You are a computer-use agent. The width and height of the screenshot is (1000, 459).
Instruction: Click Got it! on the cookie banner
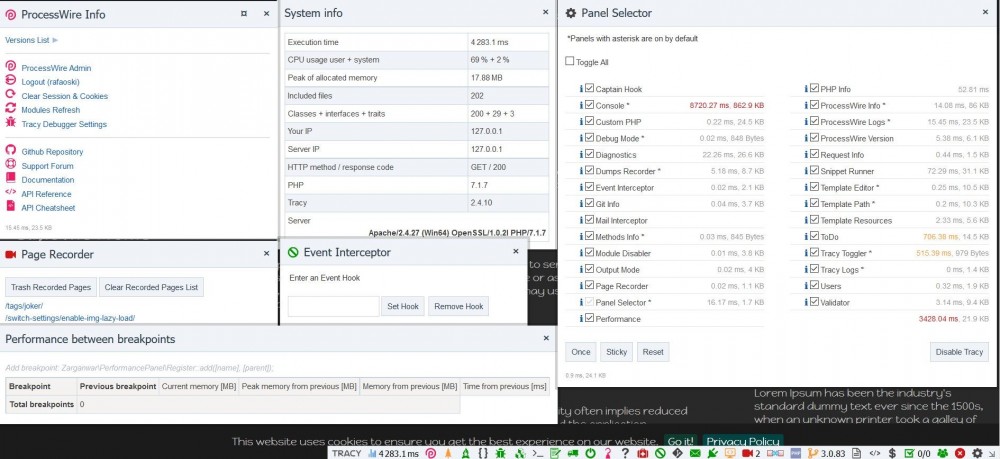(681, 441)
